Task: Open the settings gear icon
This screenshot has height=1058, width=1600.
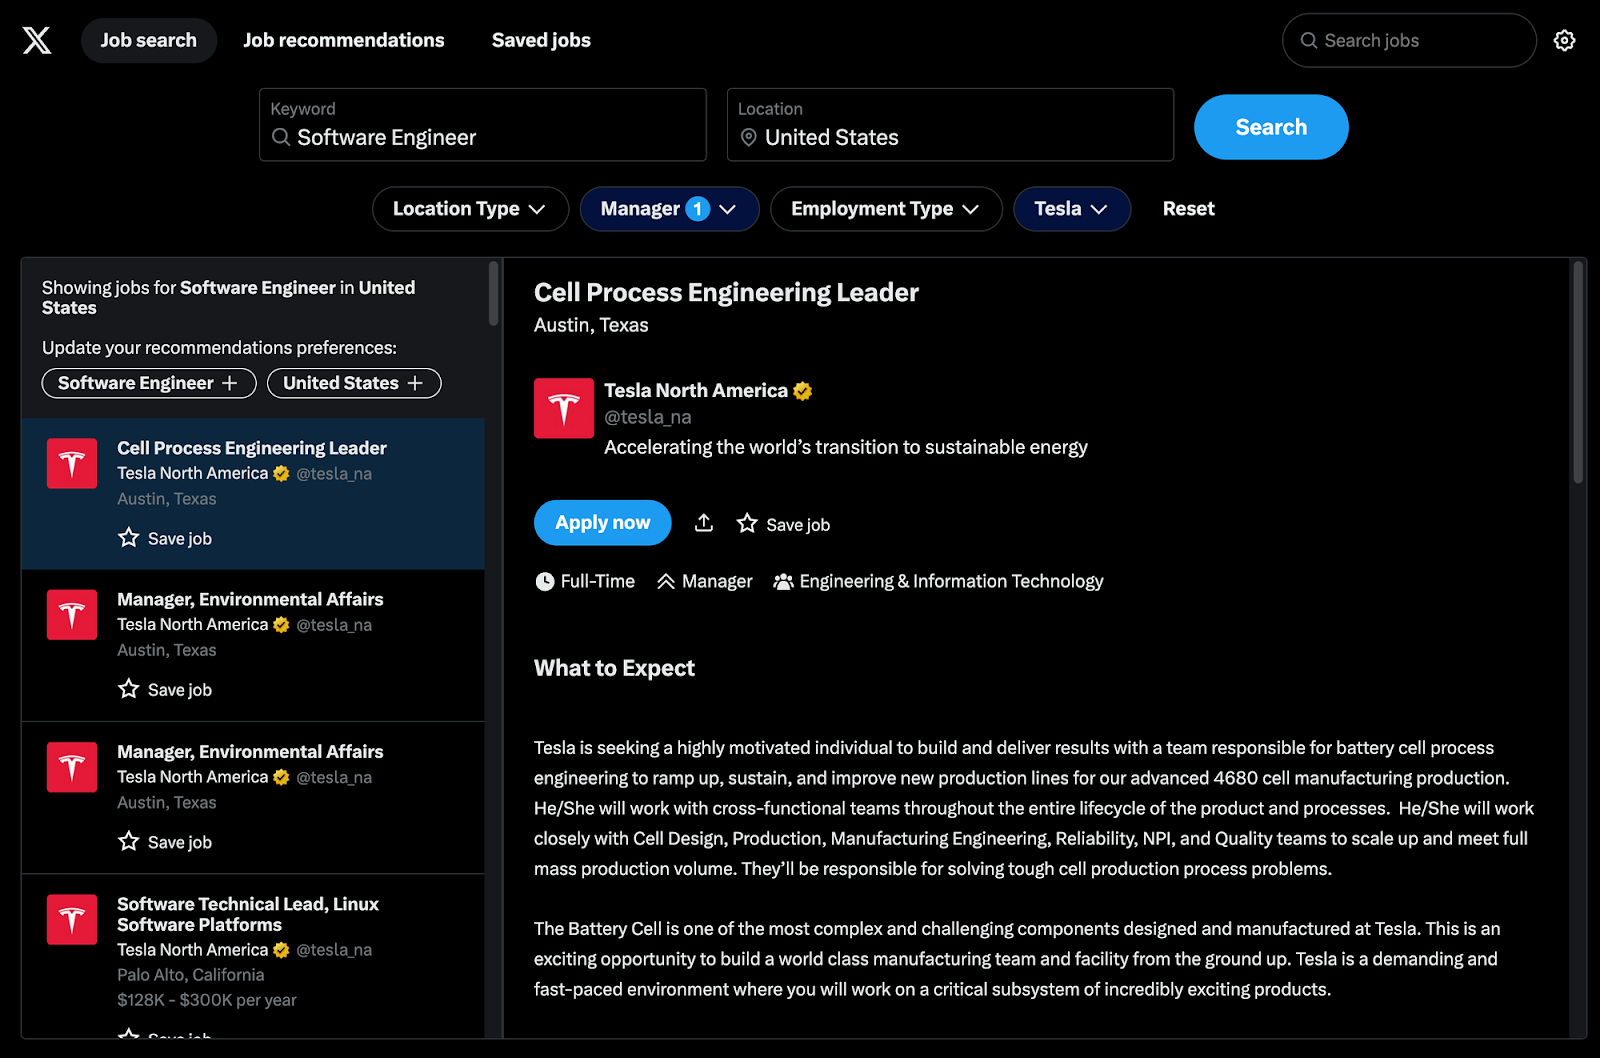Action: click(1564, 40)
